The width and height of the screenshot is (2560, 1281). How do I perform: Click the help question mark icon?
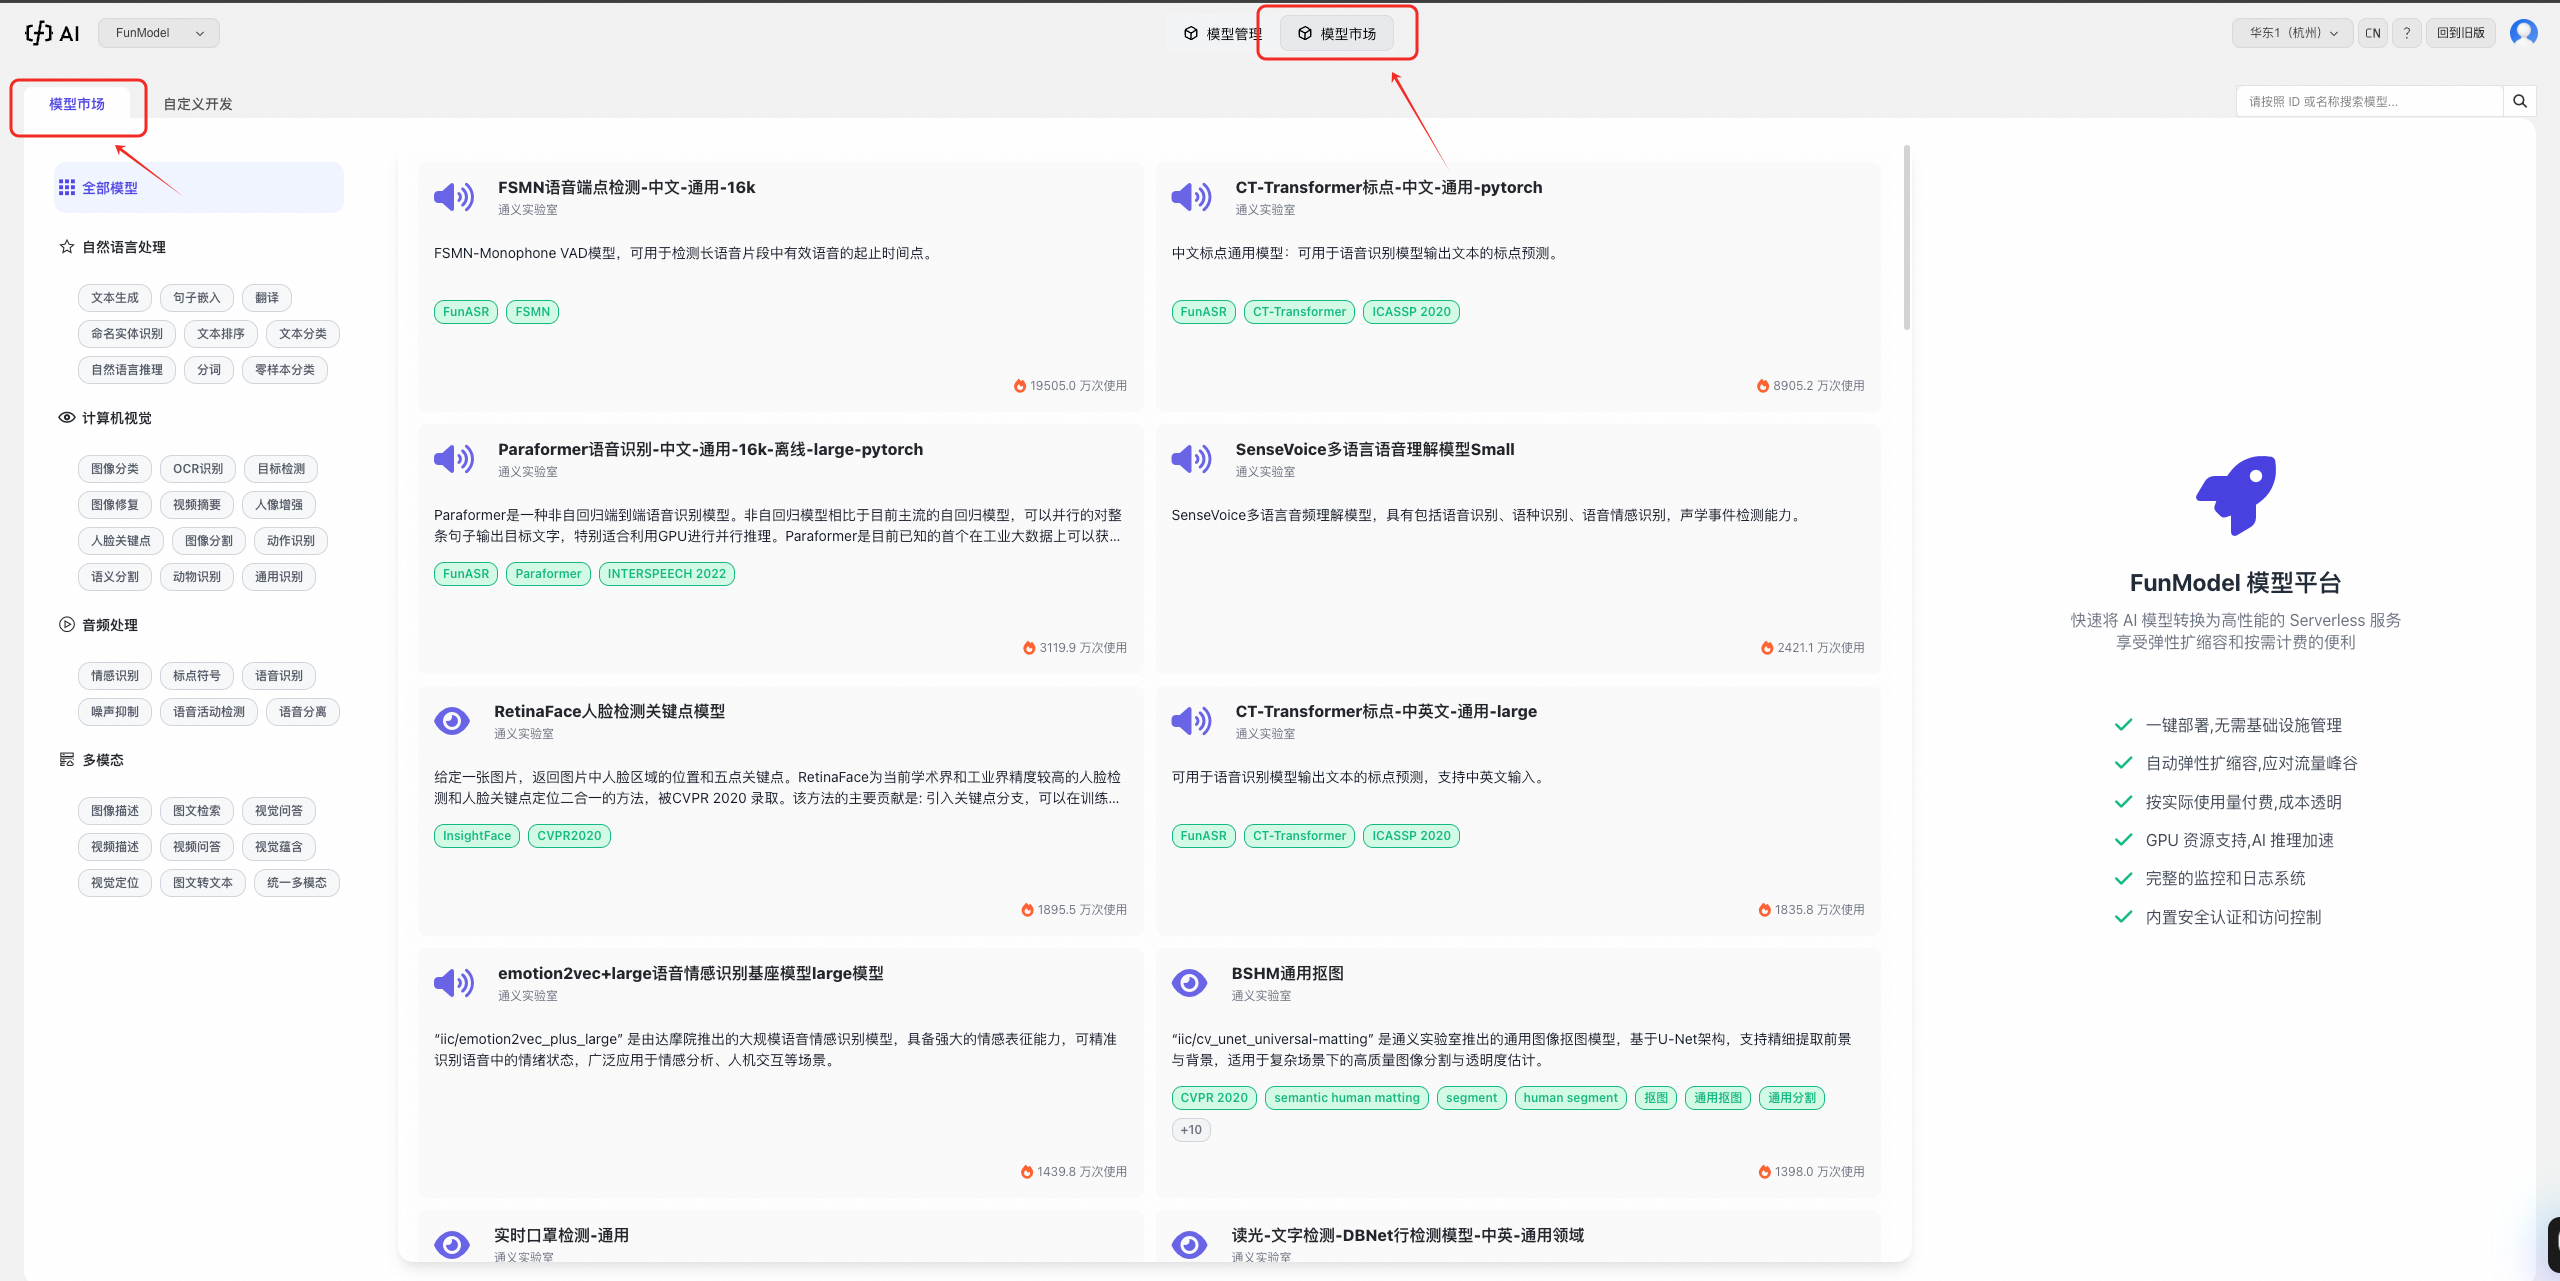[2407, 33]
